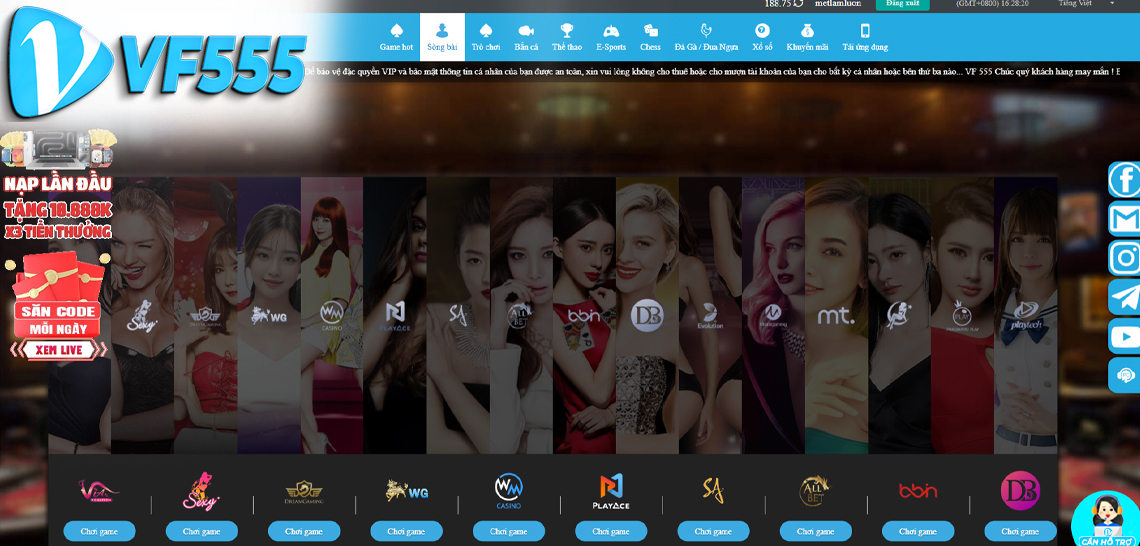Select the Sòng bài tab

point(442,37)
